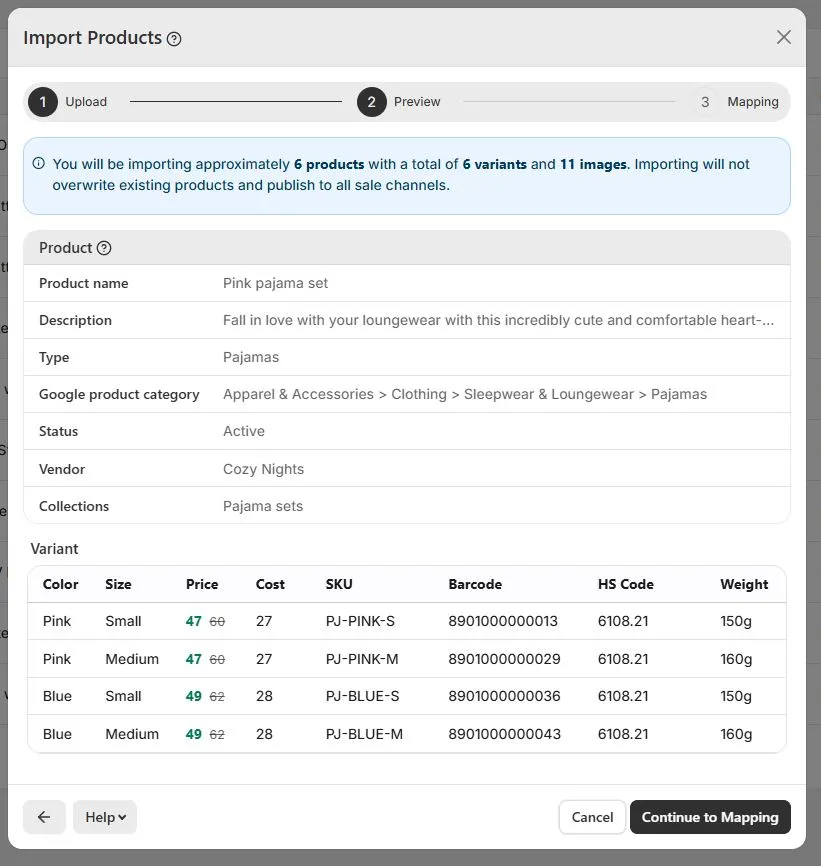The image size is (821, 866).
Task: Click the Medium size in PJ-PINK-M row
Action: (132, 659)
